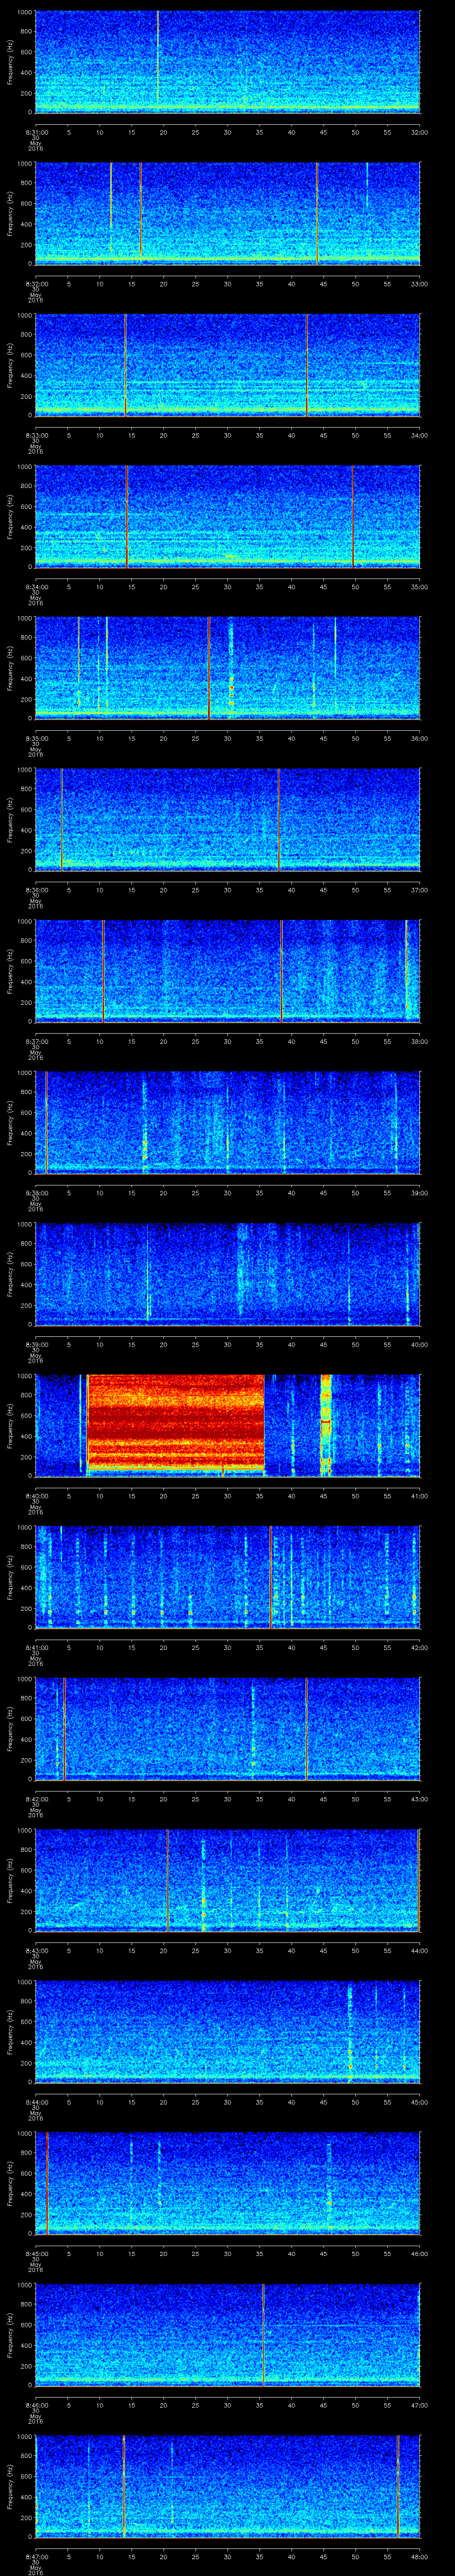The height and width of the screenshot is (2576, 455).
Task: Select the spectrogram panel starting at 8:46:00
Action: point(227,2335)
